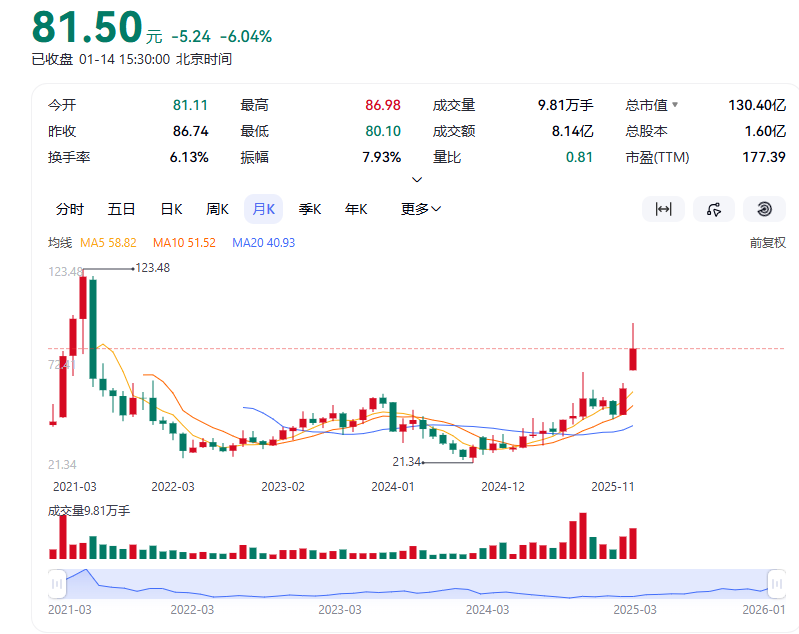The image size is (799, 634).
Task: Select the 年K yearly chart tab
Action: [356, 209]
